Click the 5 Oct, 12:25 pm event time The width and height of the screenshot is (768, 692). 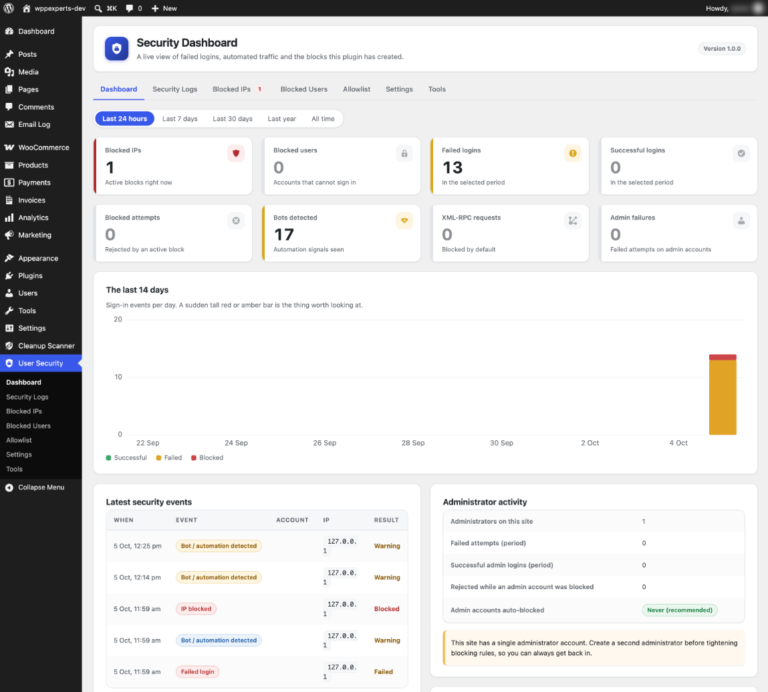point(138,546)
